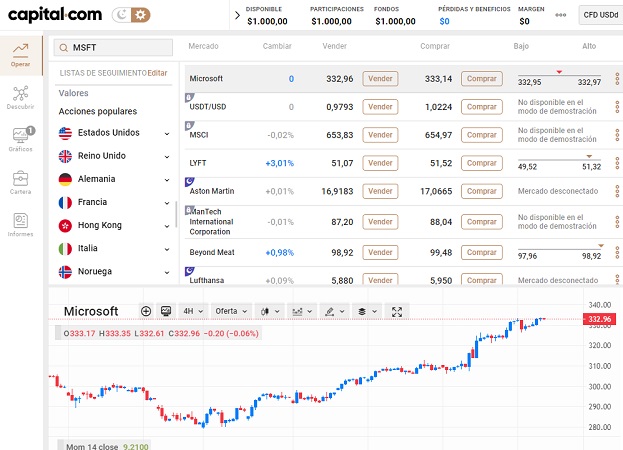This screenshot has width=623, height=450.
Task: Open options dots for USDT/USD row
Action: [x=617, y=107]
